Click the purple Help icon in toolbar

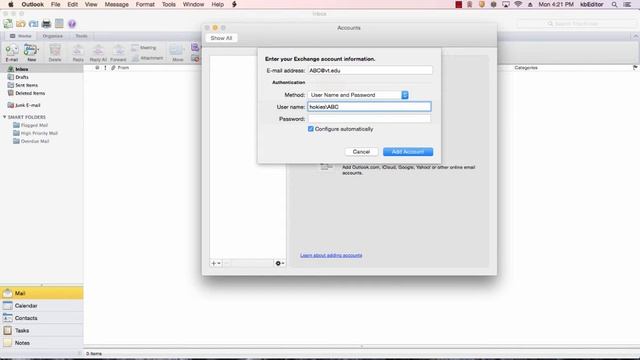72,24
